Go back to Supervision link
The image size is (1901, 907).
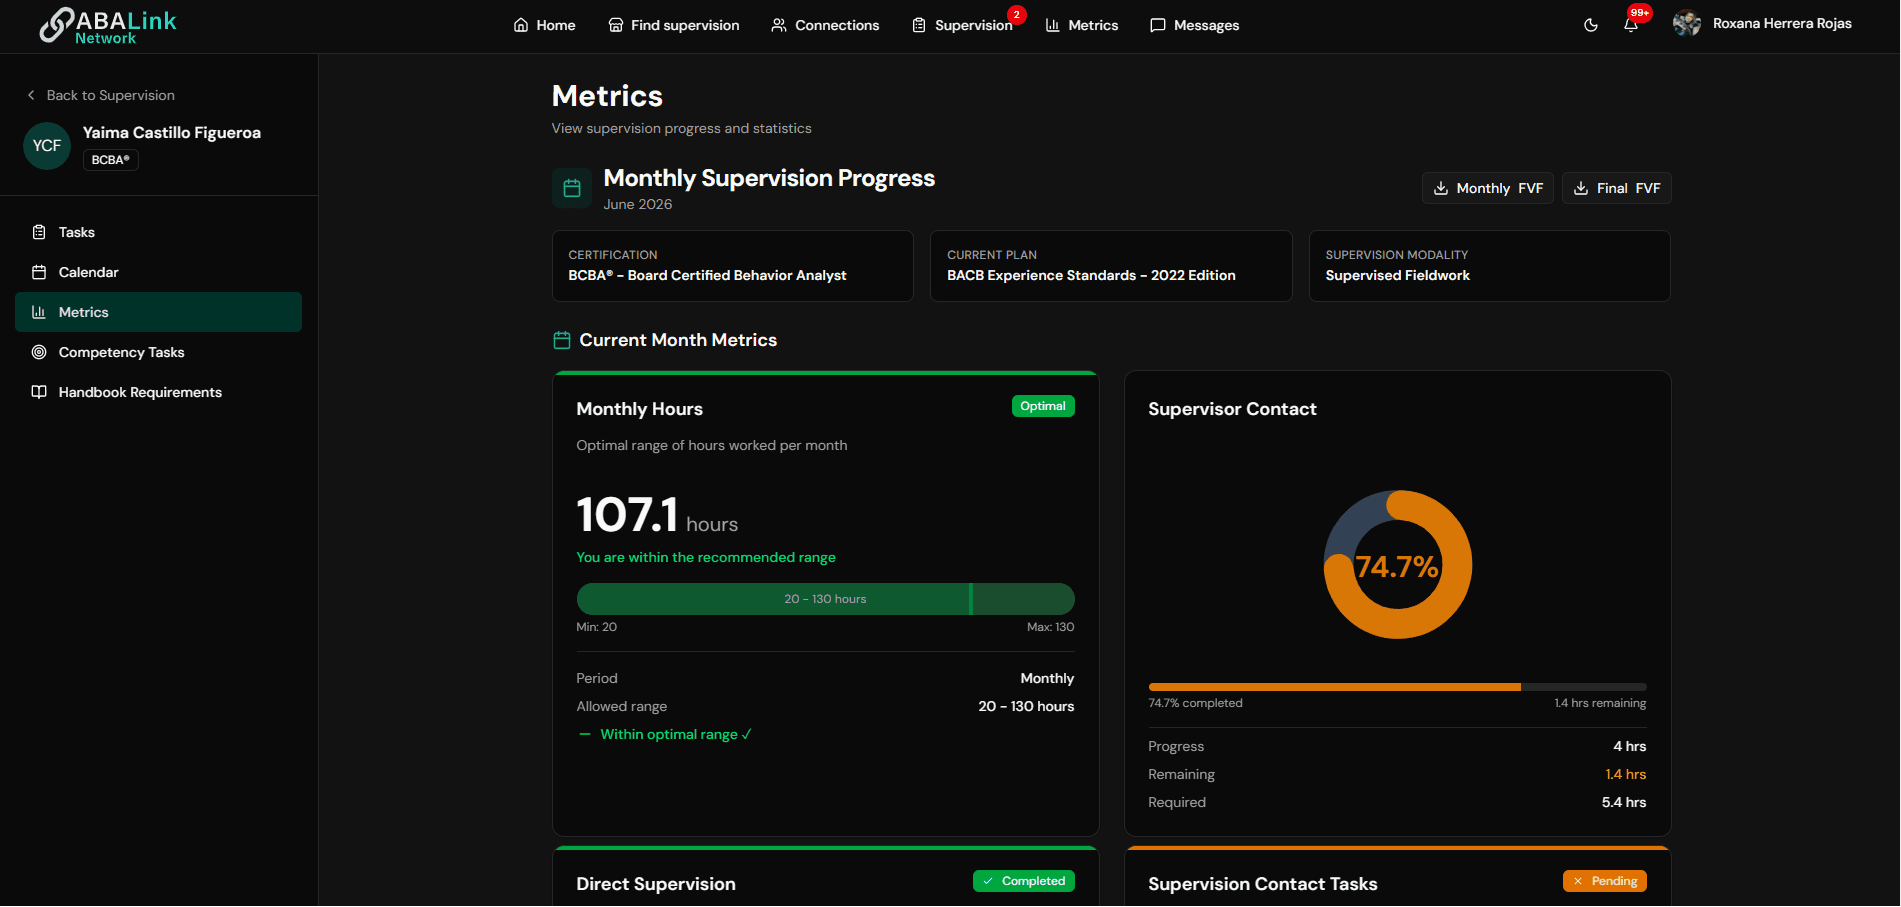(x=101, y=95)
